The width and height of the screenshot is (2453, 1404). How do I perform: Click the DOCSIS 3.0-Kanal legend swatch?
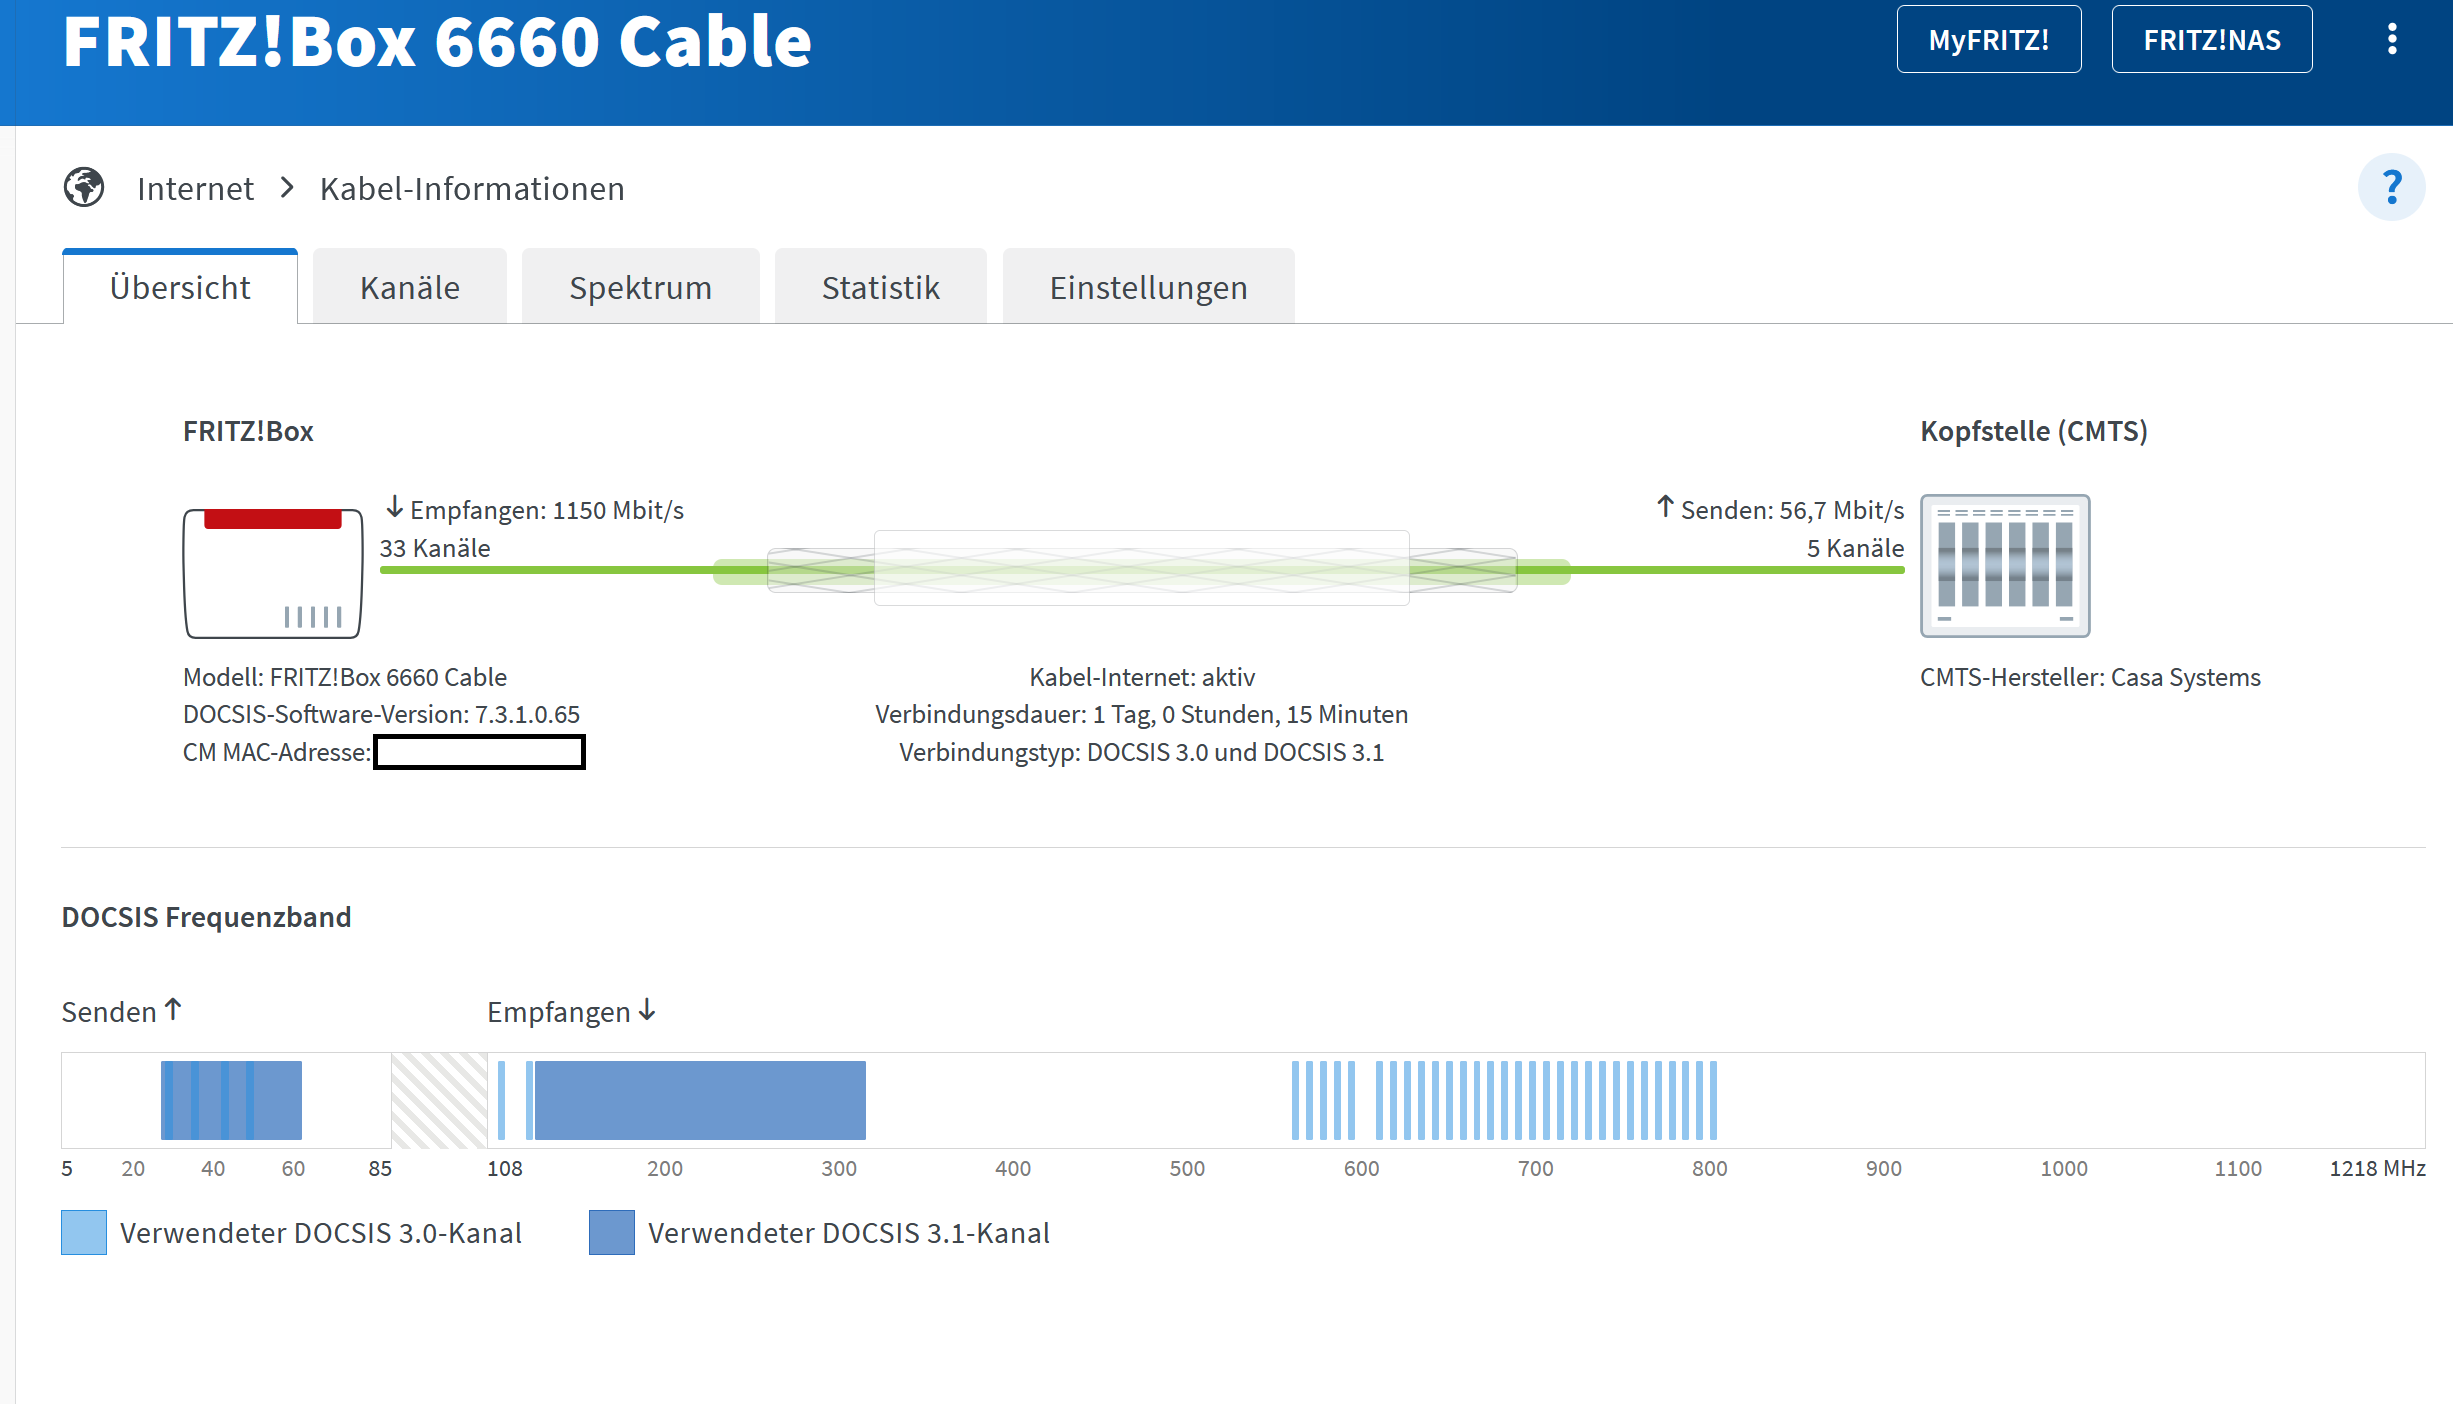84,1232
